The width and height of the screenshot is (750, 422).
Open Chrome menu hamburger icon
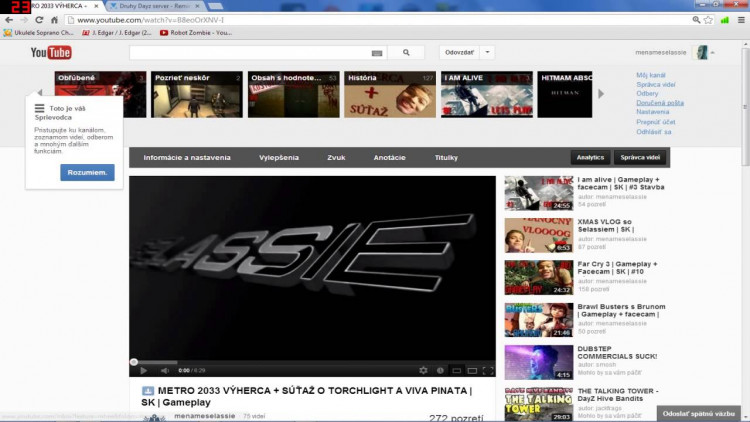(741, 20)
